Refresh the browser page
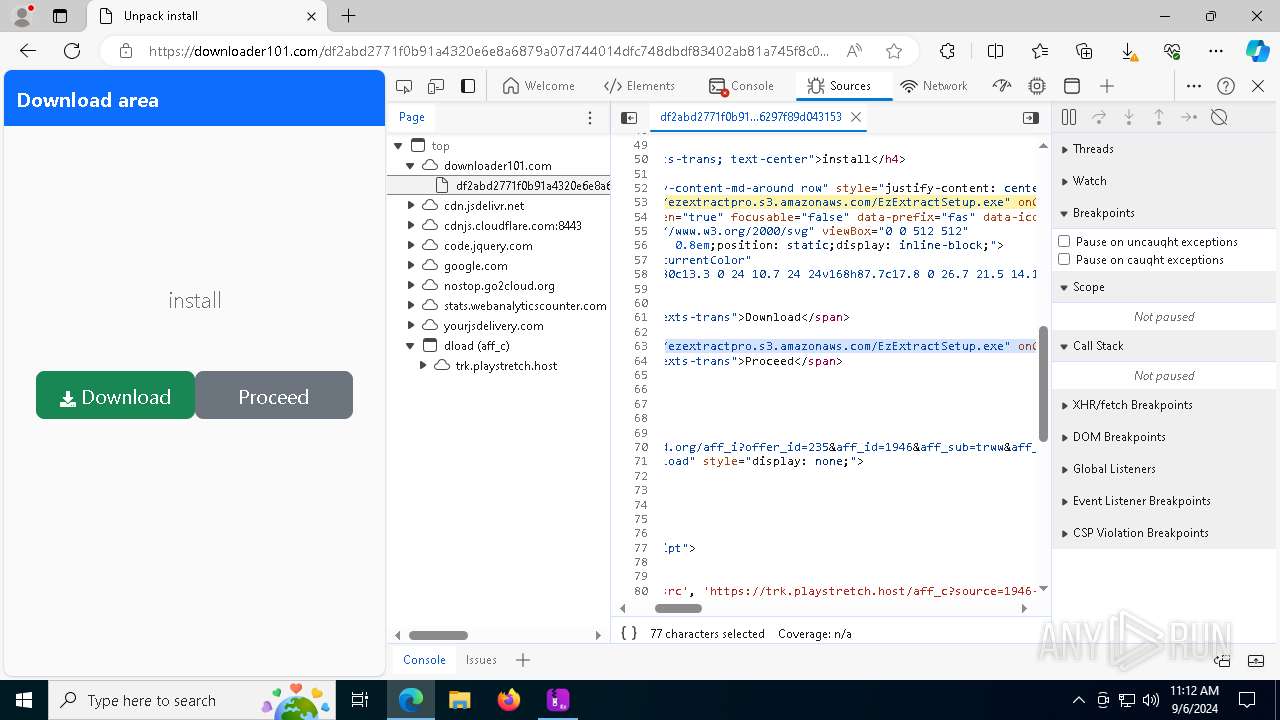This screenshot has width=1280, height=720. (x=72, y=51)
